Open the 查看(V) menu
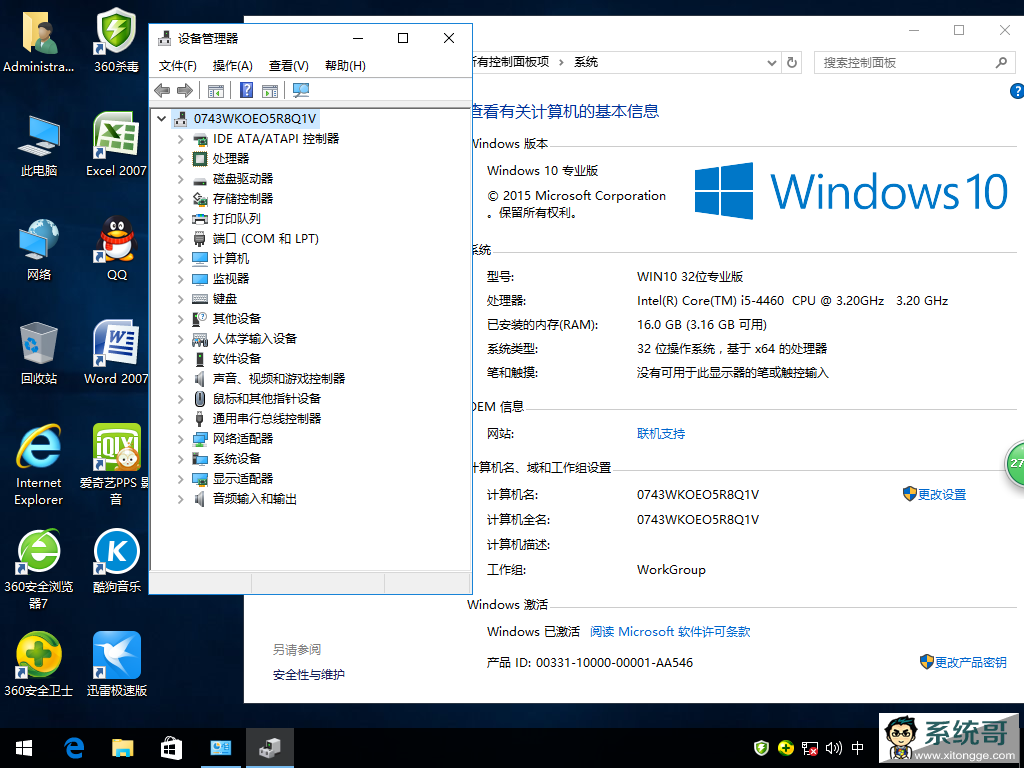The width and height of the screenshot is (1024, 768). [x=289, y=65]
